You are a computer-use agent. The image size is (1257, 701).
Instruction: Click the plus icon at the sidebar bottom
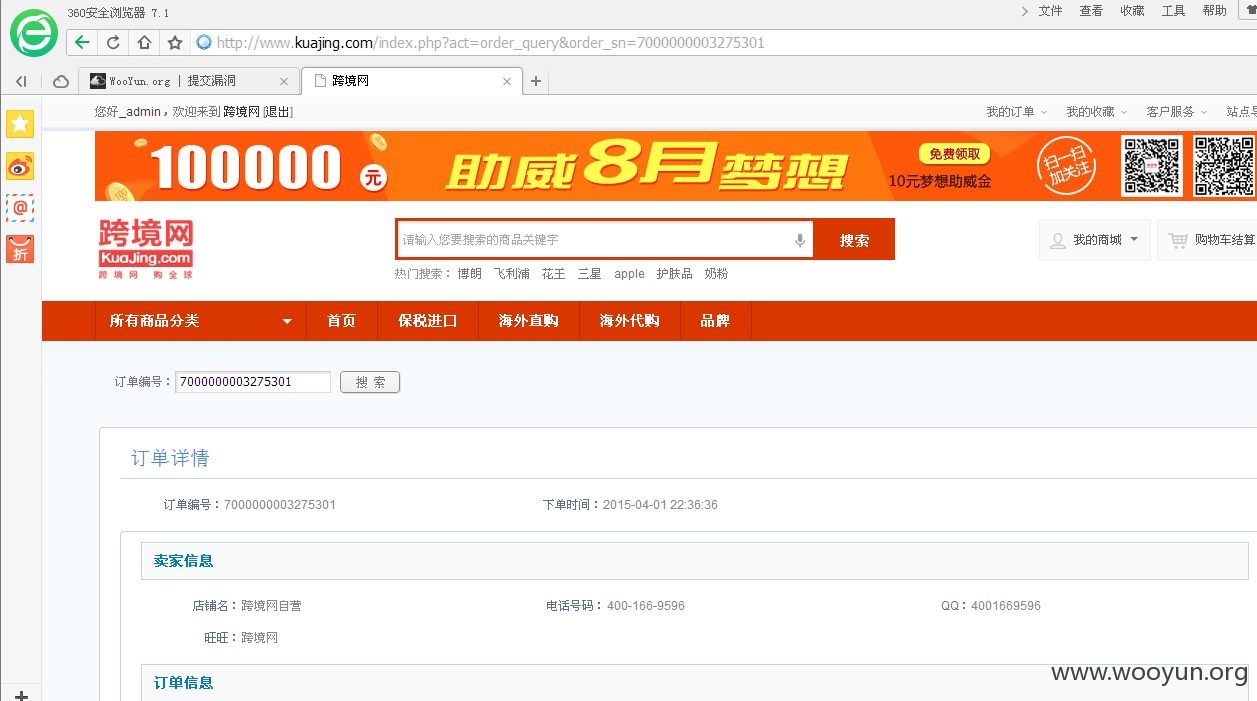pos(21,695)
